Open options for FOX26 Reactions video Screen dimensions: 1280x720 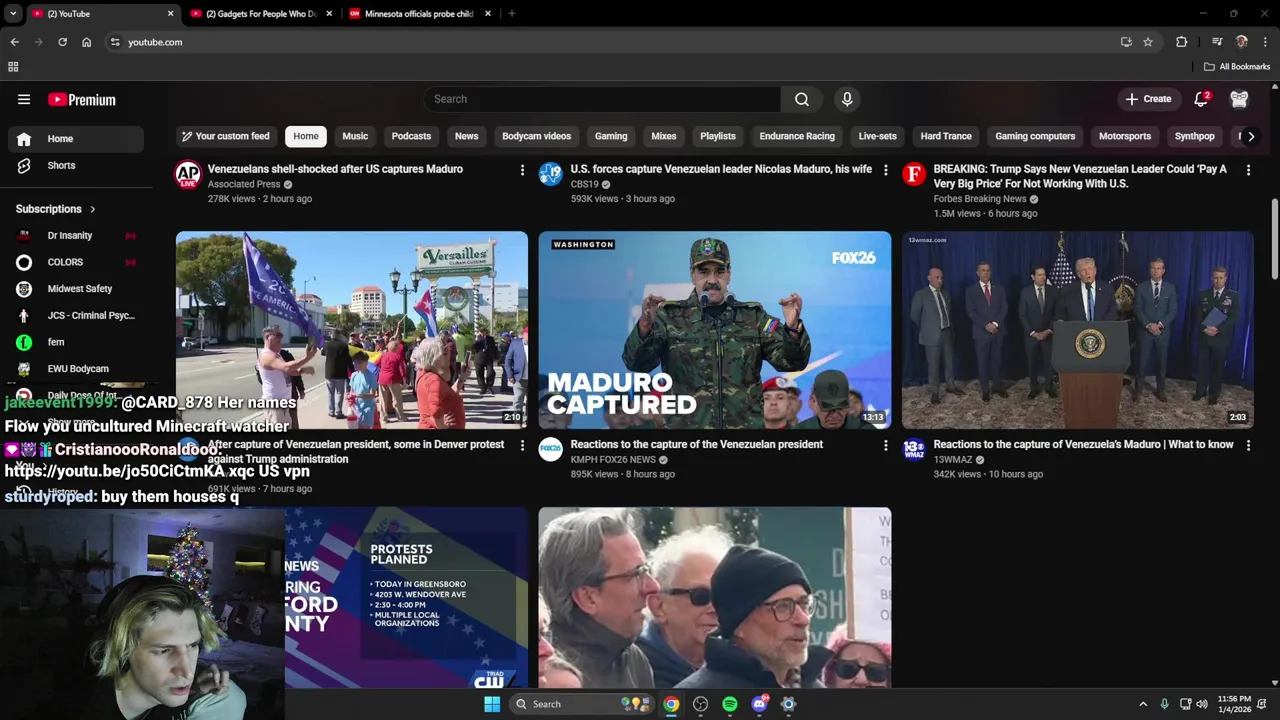point(885,445)
